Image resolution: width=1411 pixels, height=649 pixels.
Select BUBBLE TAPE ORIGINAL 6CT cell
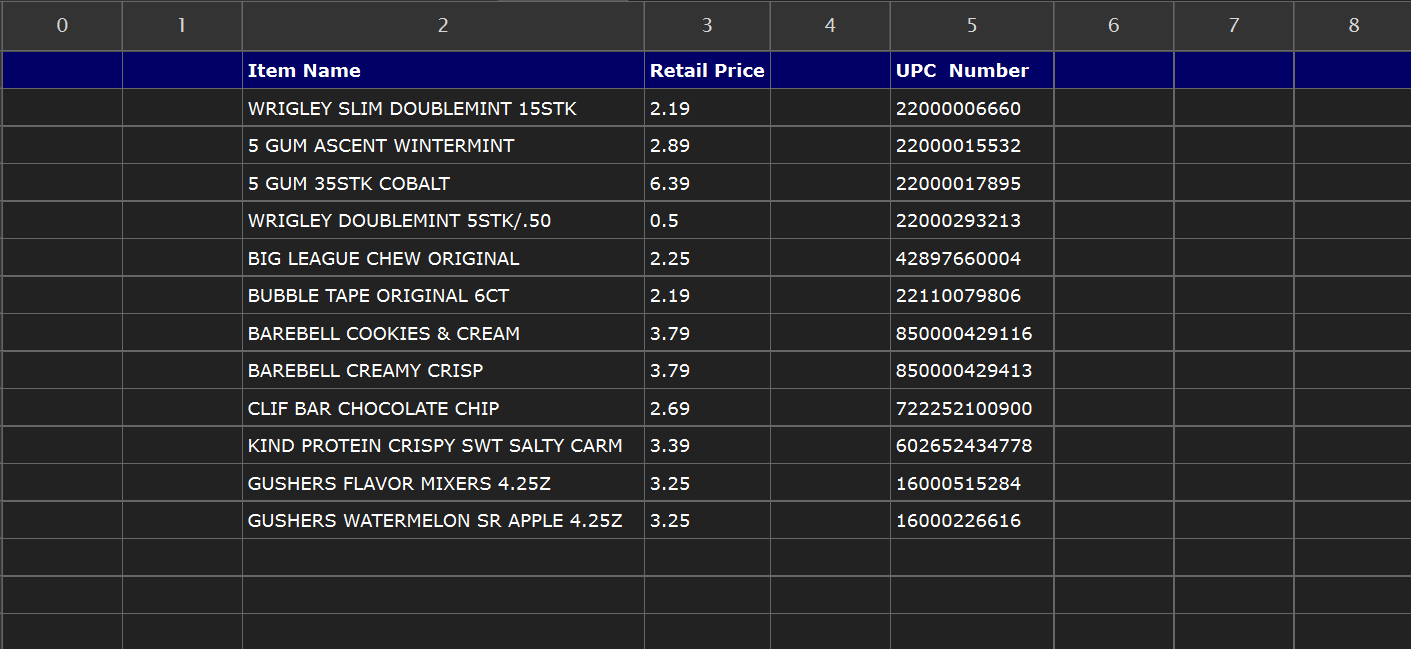tap(443, 296)
